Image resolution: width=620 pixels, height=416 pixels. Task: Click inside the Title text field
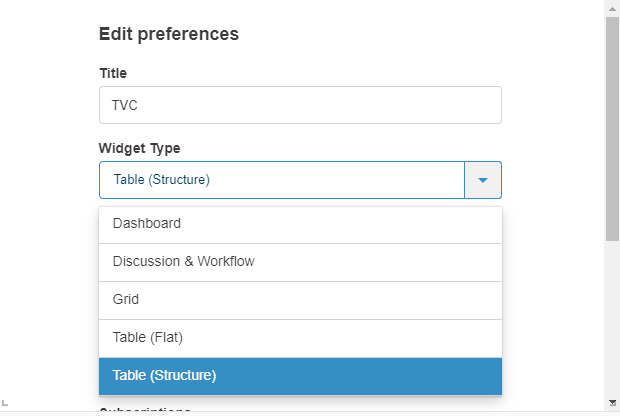(x=300, y=105)
